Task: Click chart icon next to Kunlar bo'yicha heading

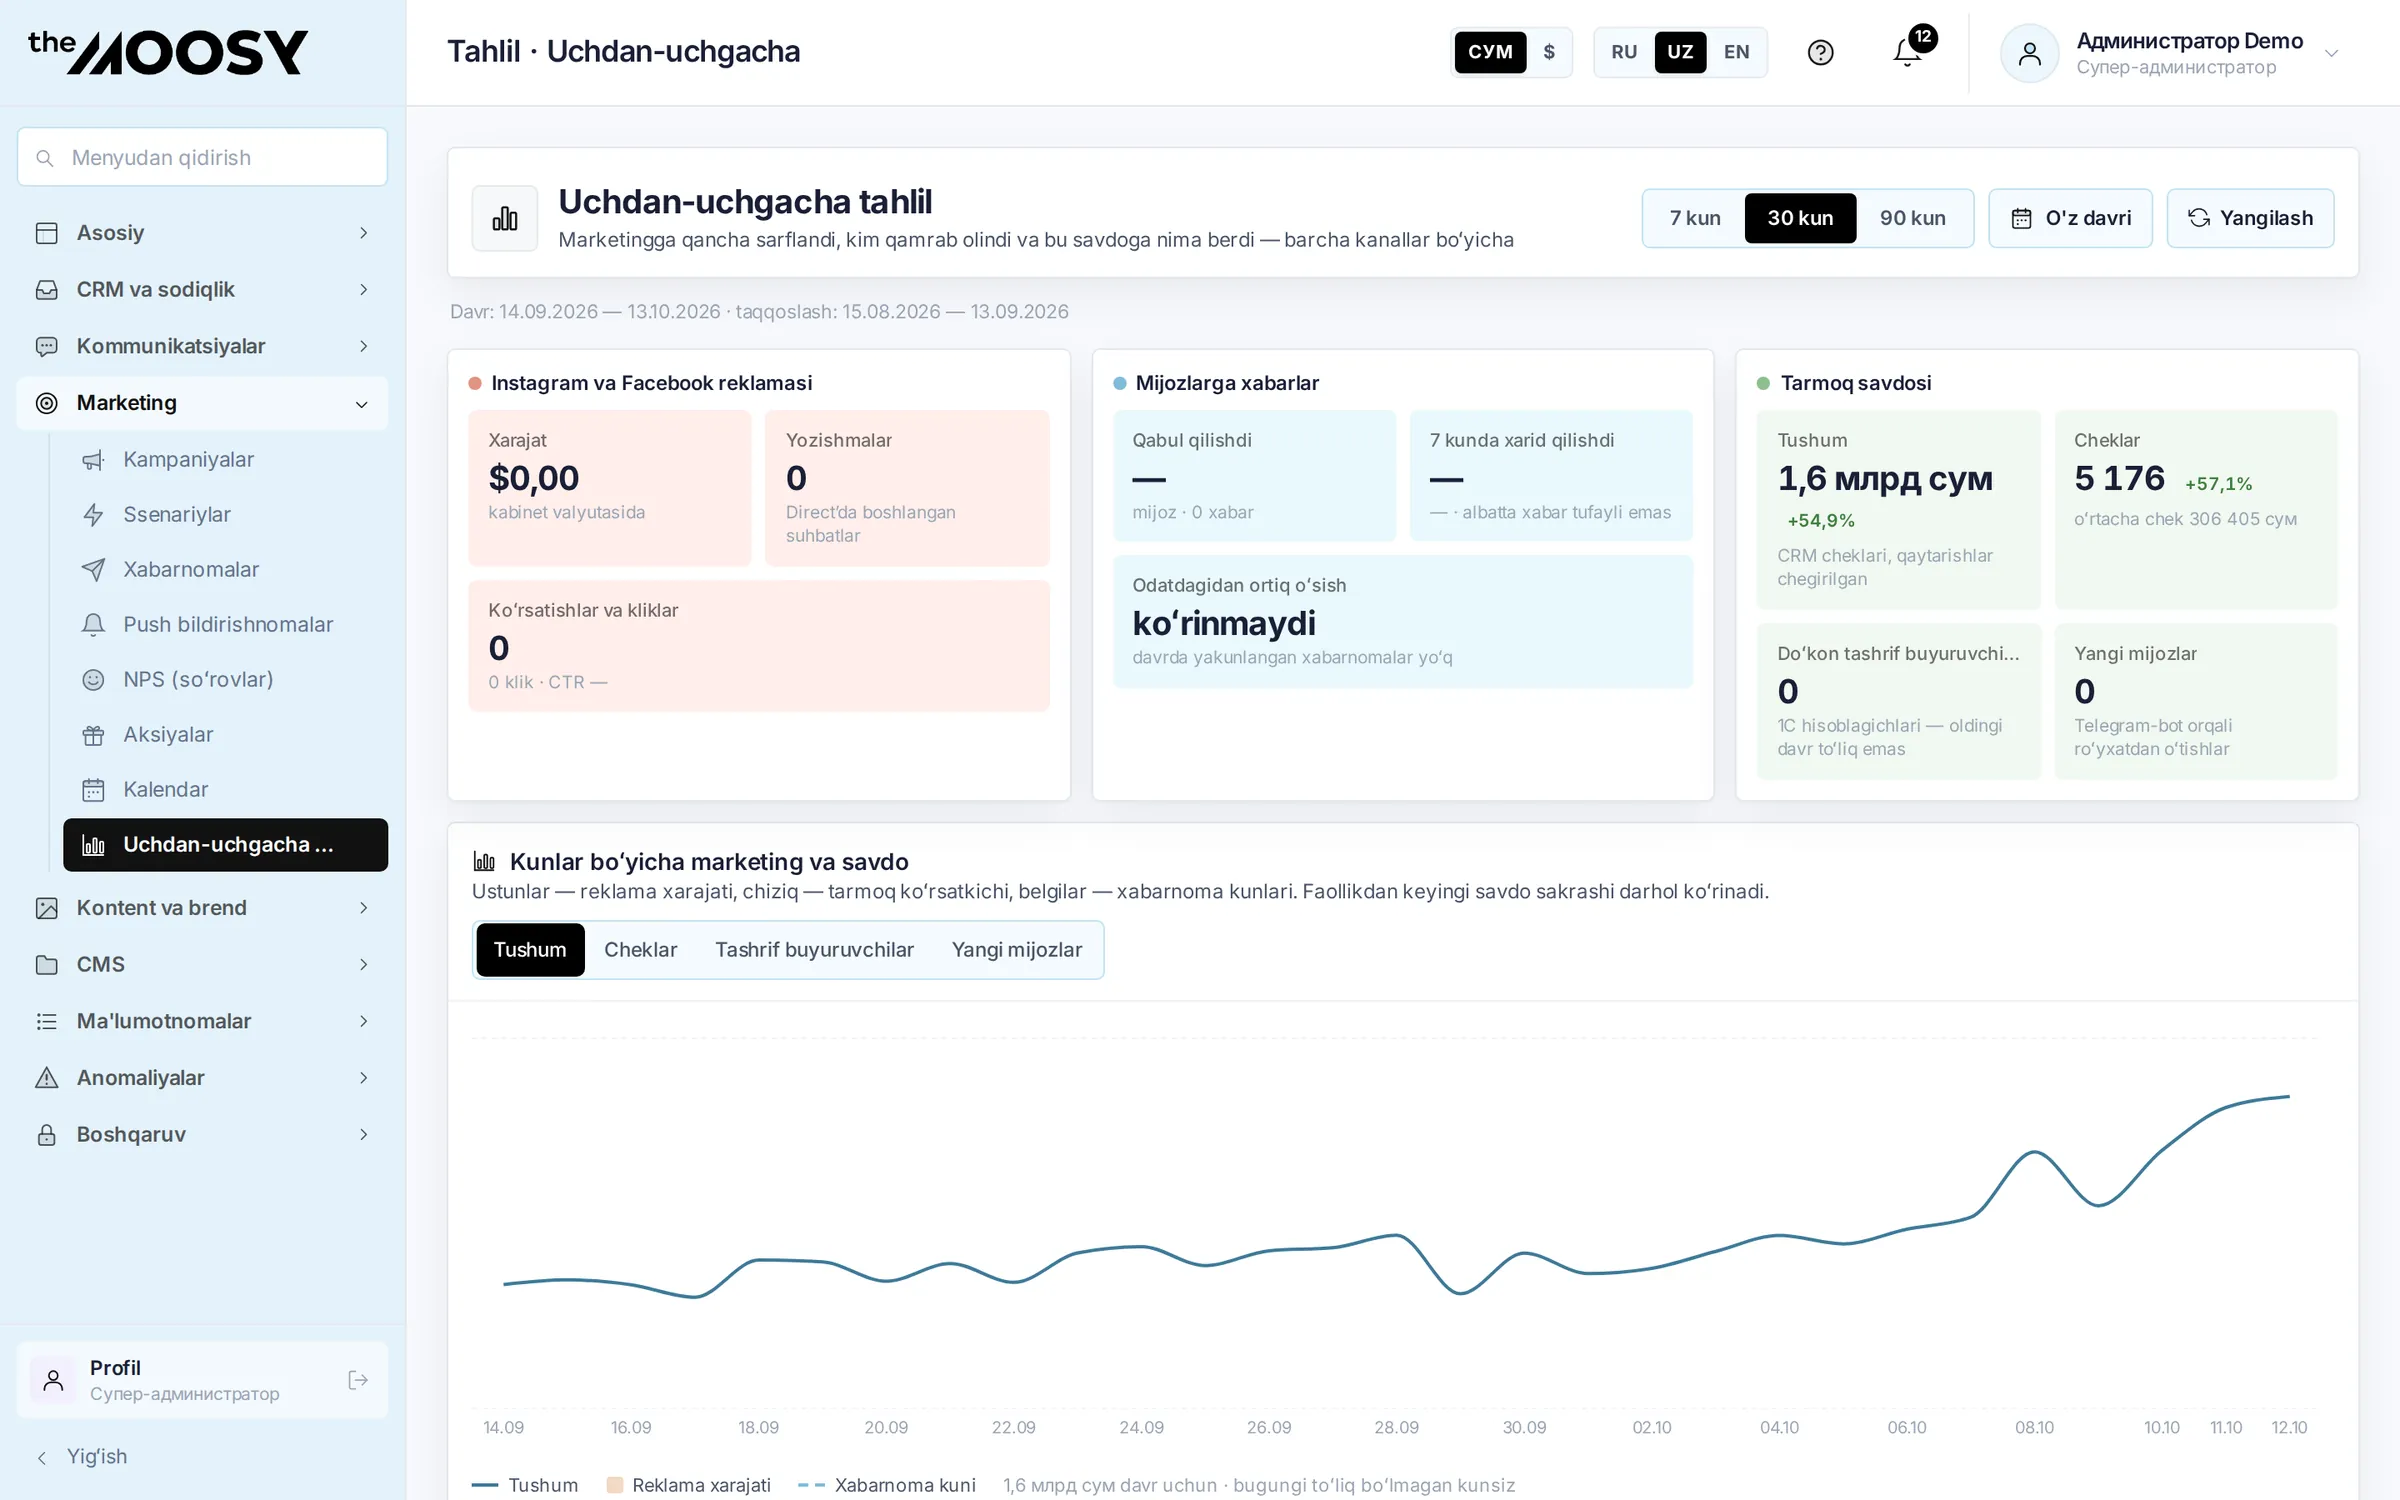Action: [484, 861]
